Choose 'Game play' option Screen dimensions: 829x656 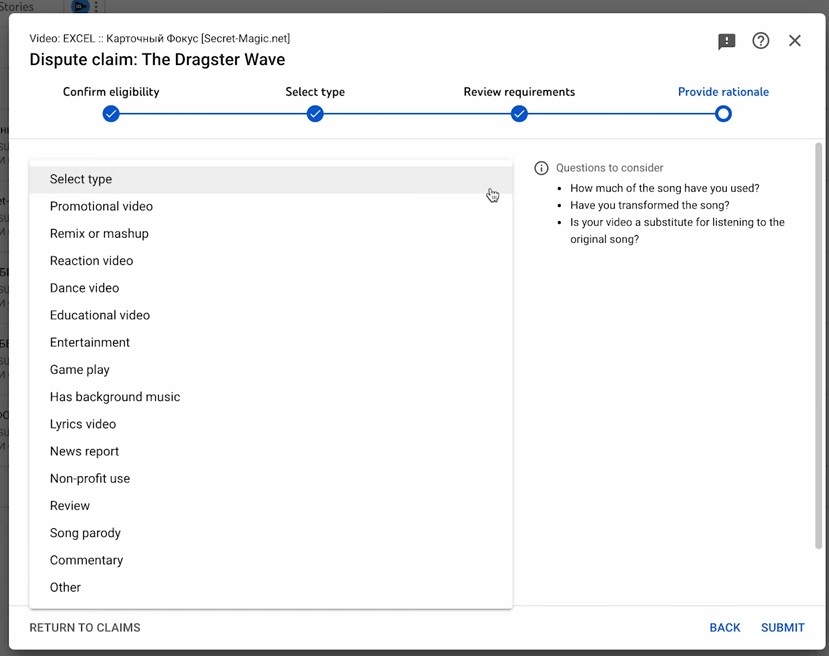tap(271, 369)
